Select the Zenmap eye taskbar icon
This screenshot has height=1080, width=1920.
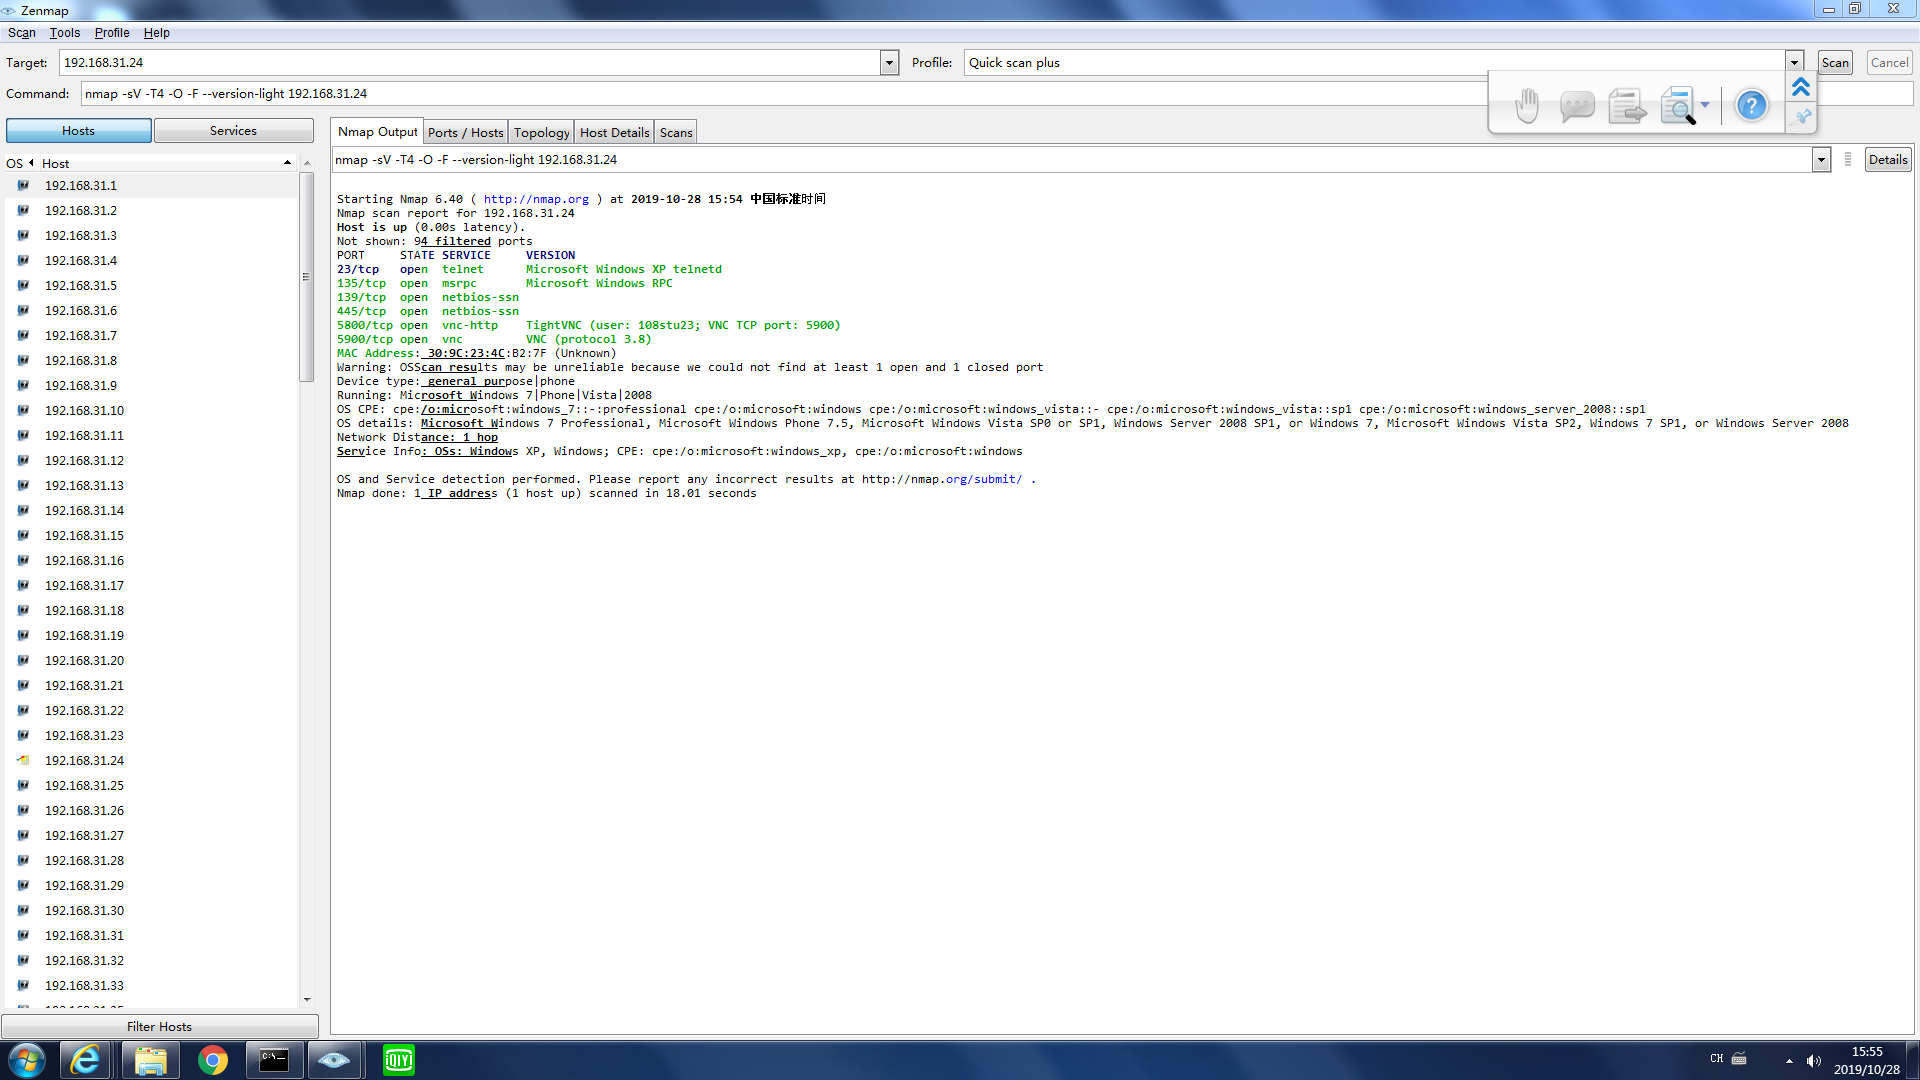click(334, 1060)
